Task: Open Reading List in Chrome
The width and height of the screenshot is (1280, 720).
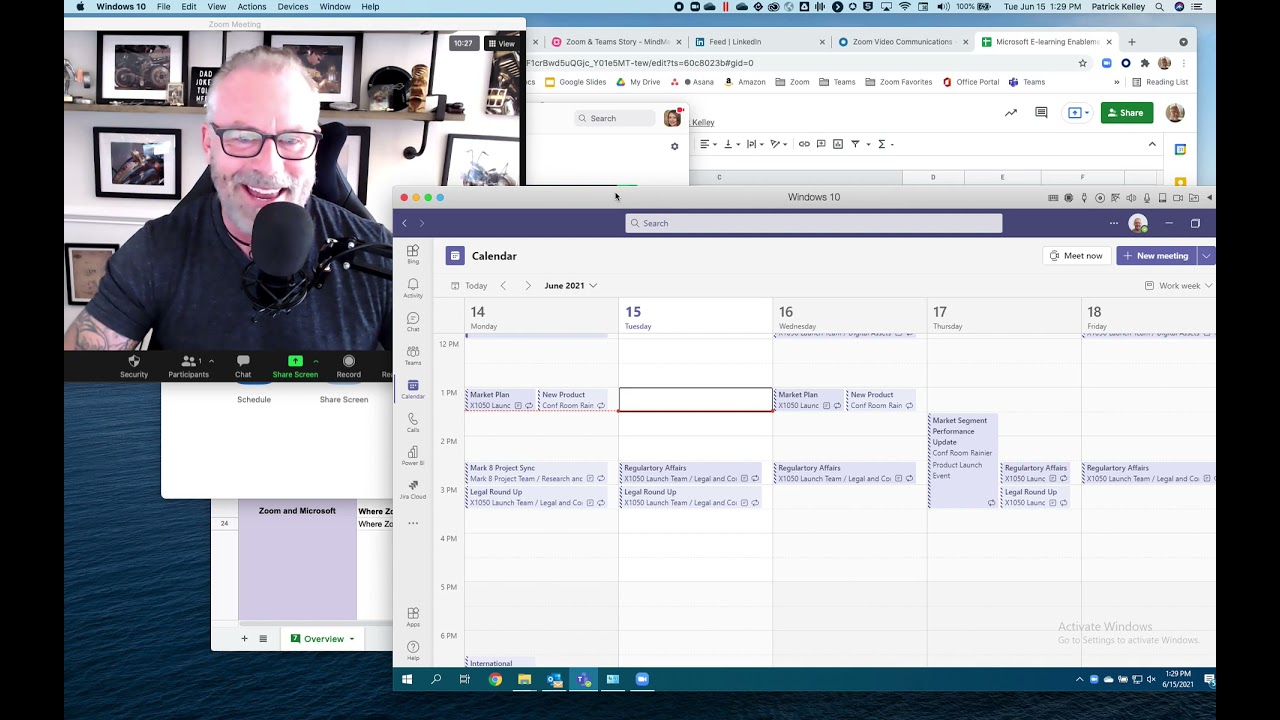Action: coord(1160,82)
